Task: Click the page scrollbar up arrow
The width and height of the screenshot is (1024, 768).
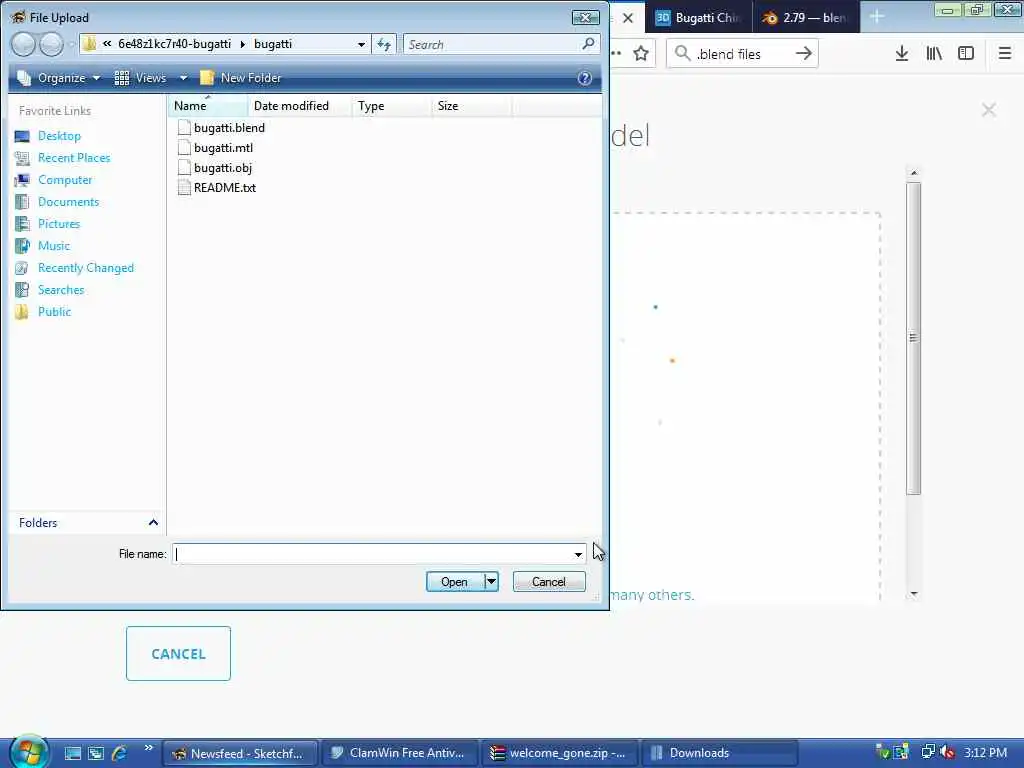Action: [914, 172]
